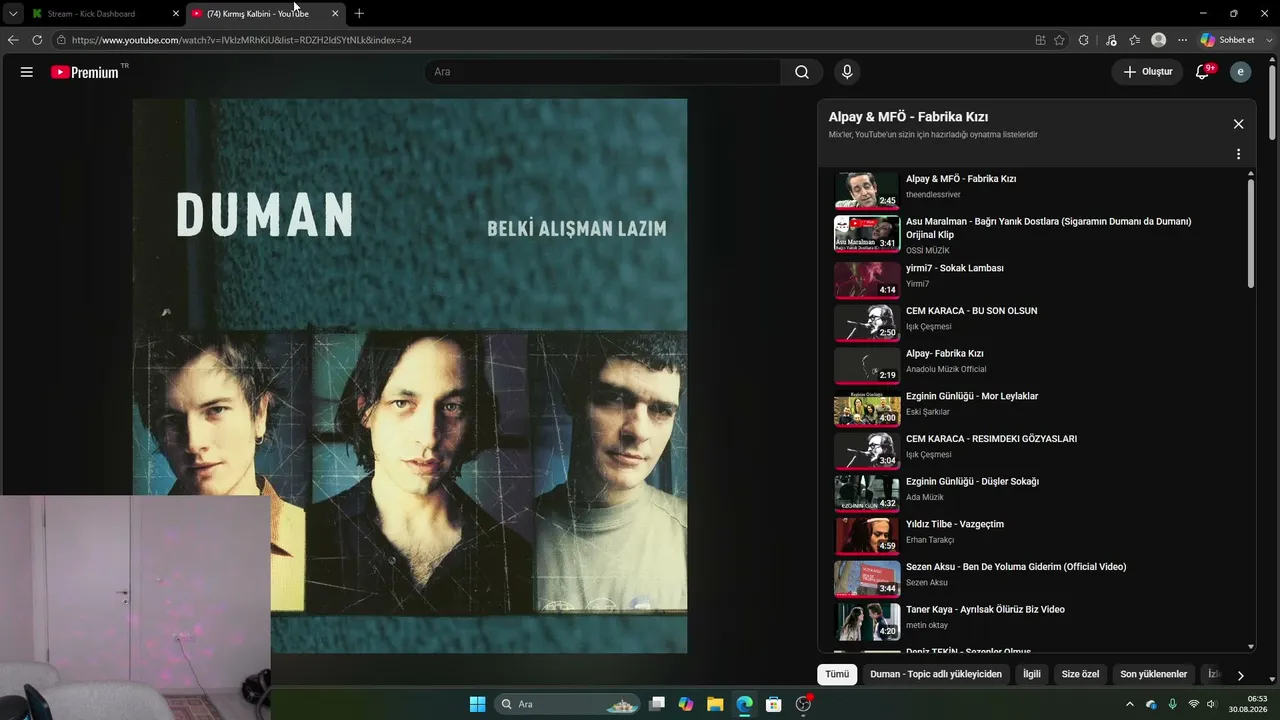Click the browser address bar URL
Image resolution: width=1280 pixels, height=720 pixels.
tap(242, 40)
